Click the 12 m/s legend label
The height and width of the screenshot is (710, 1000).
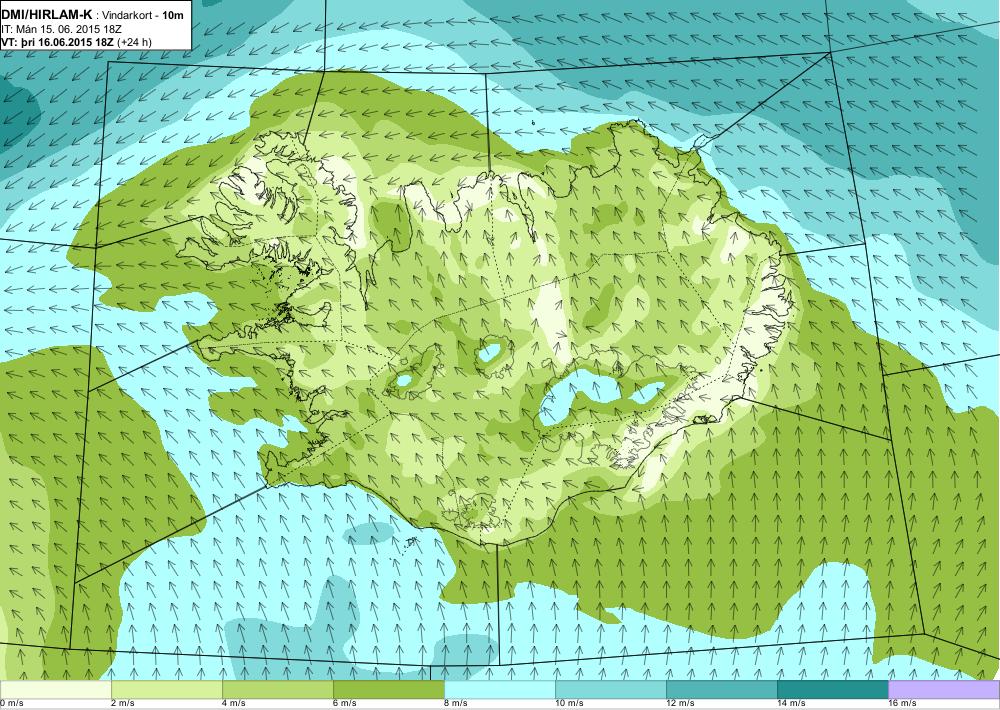click(680, 703)
